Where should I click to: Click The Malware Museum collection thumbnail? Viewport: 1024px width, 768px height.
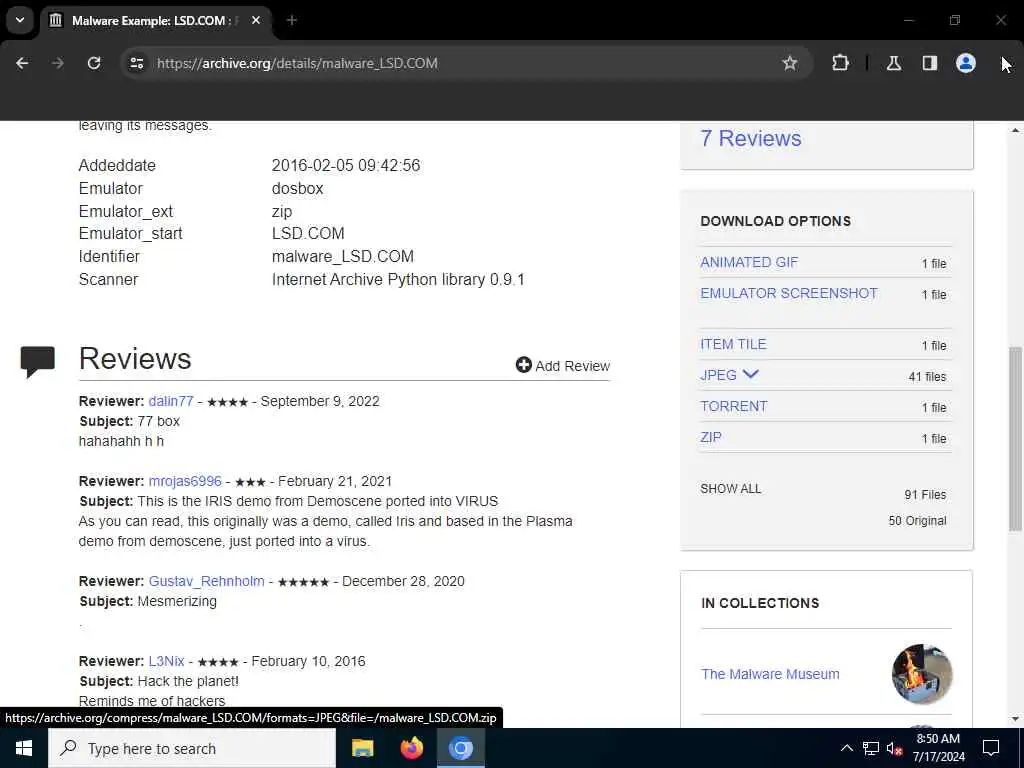point(921,674)
